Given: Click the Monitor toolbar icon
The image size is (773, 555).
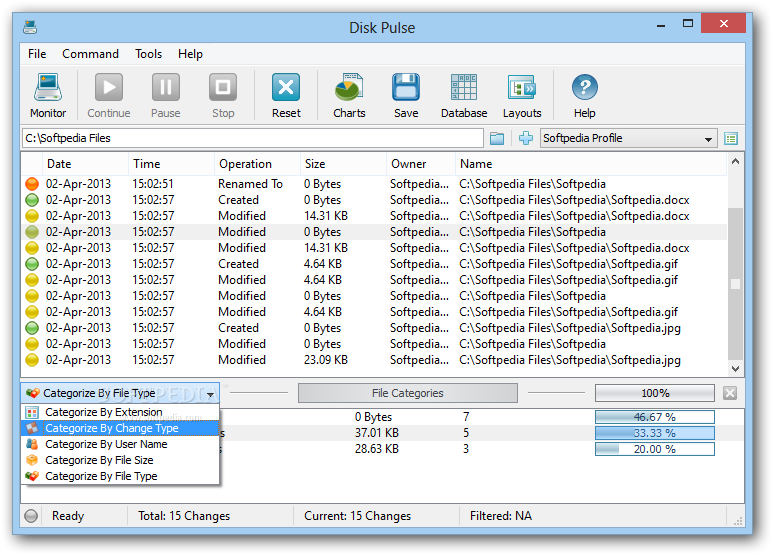Looking at the screenshot, I should 48,95.
